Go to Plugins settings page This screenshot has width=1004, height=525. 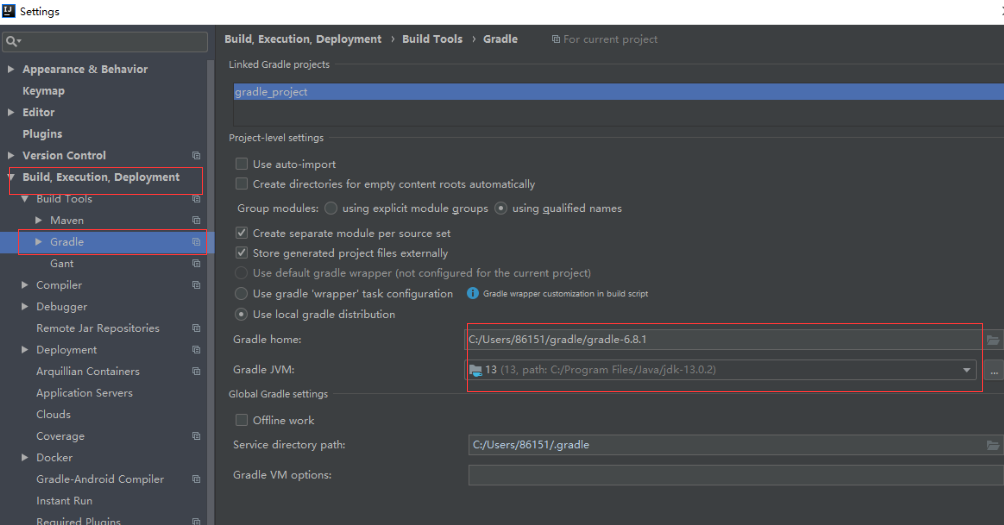(42, 134)
